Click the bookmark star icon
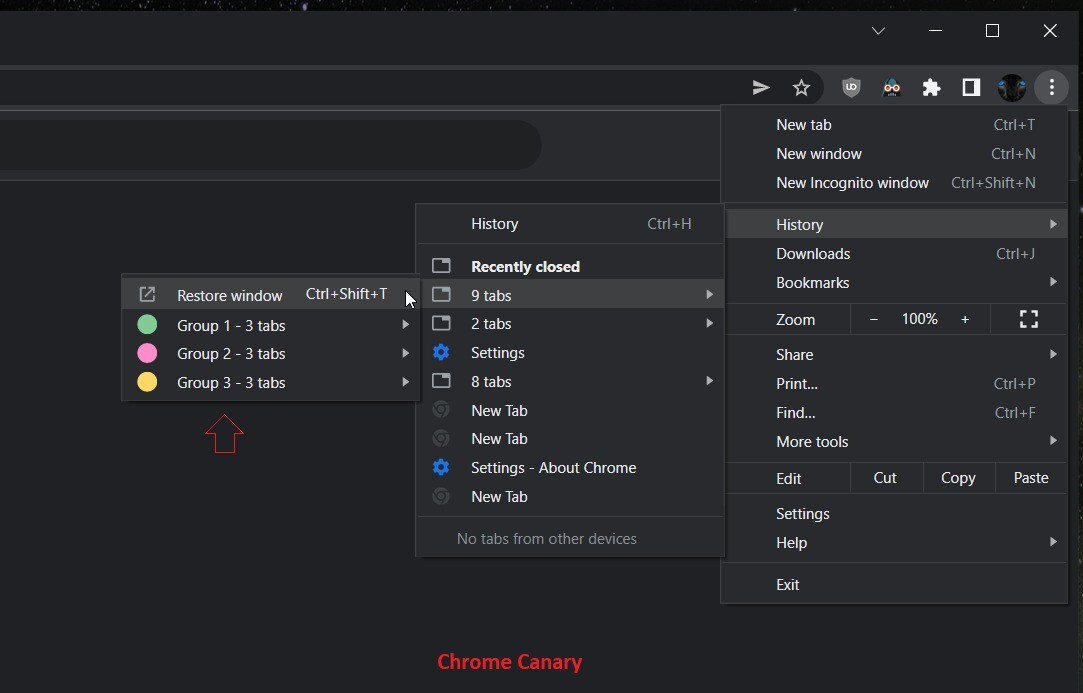1083x693 pixels. point(801,88)
